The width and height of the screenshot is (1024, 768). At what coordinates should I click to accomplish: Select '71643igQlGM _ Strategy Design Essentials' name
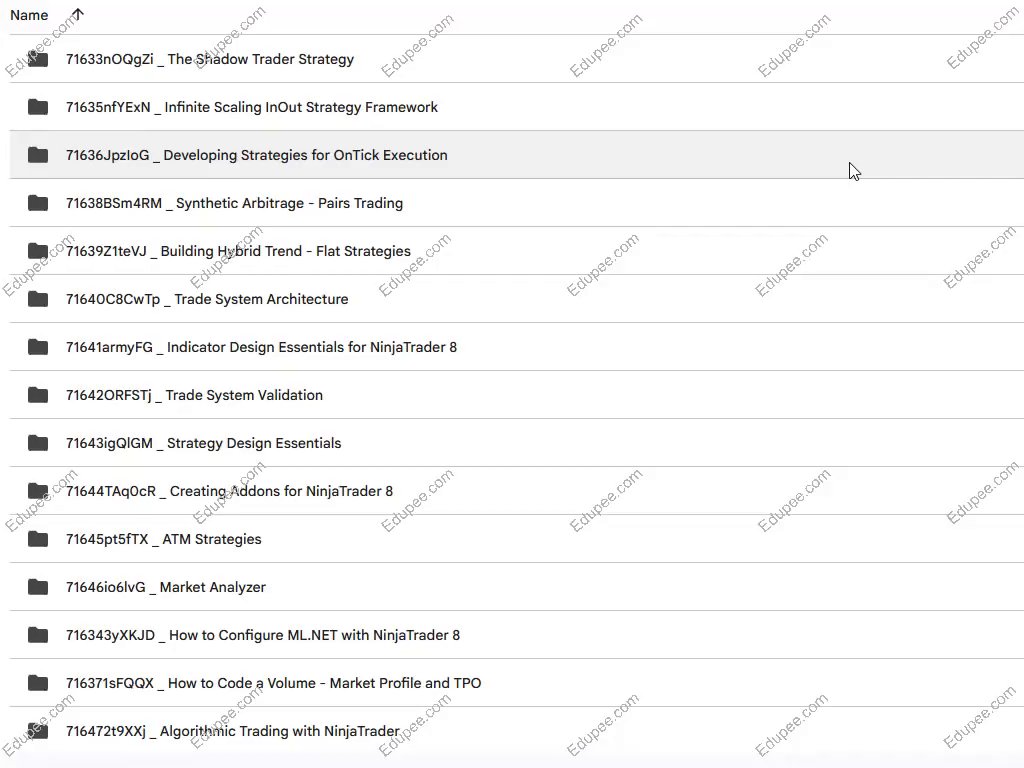[203, 443]
